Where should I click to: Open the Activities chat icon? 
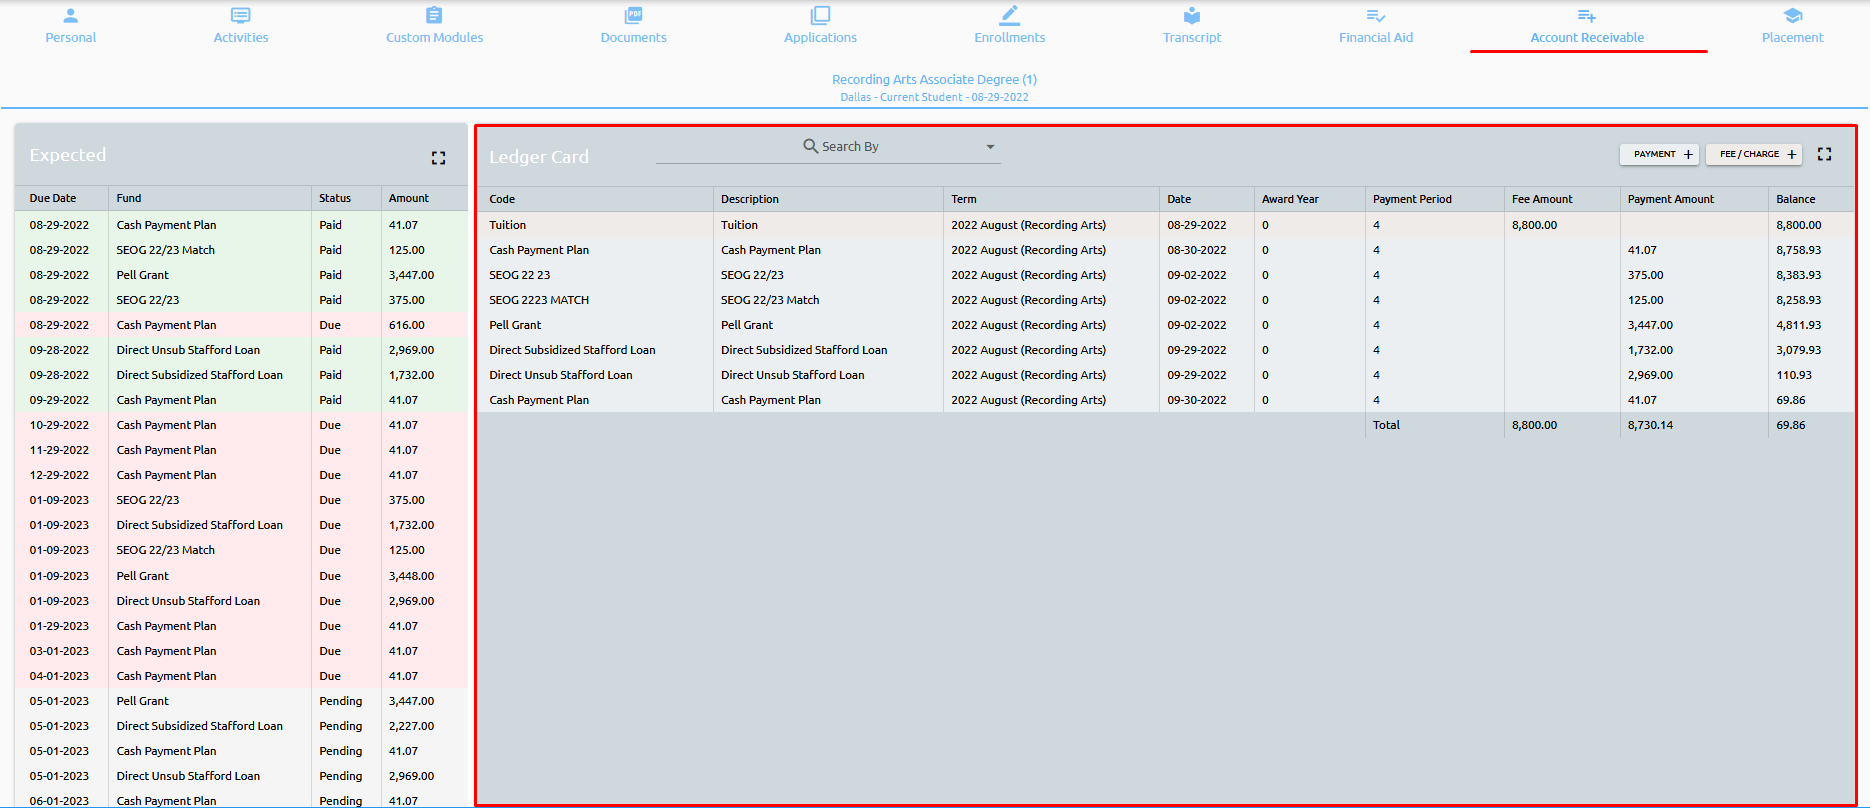240,16
